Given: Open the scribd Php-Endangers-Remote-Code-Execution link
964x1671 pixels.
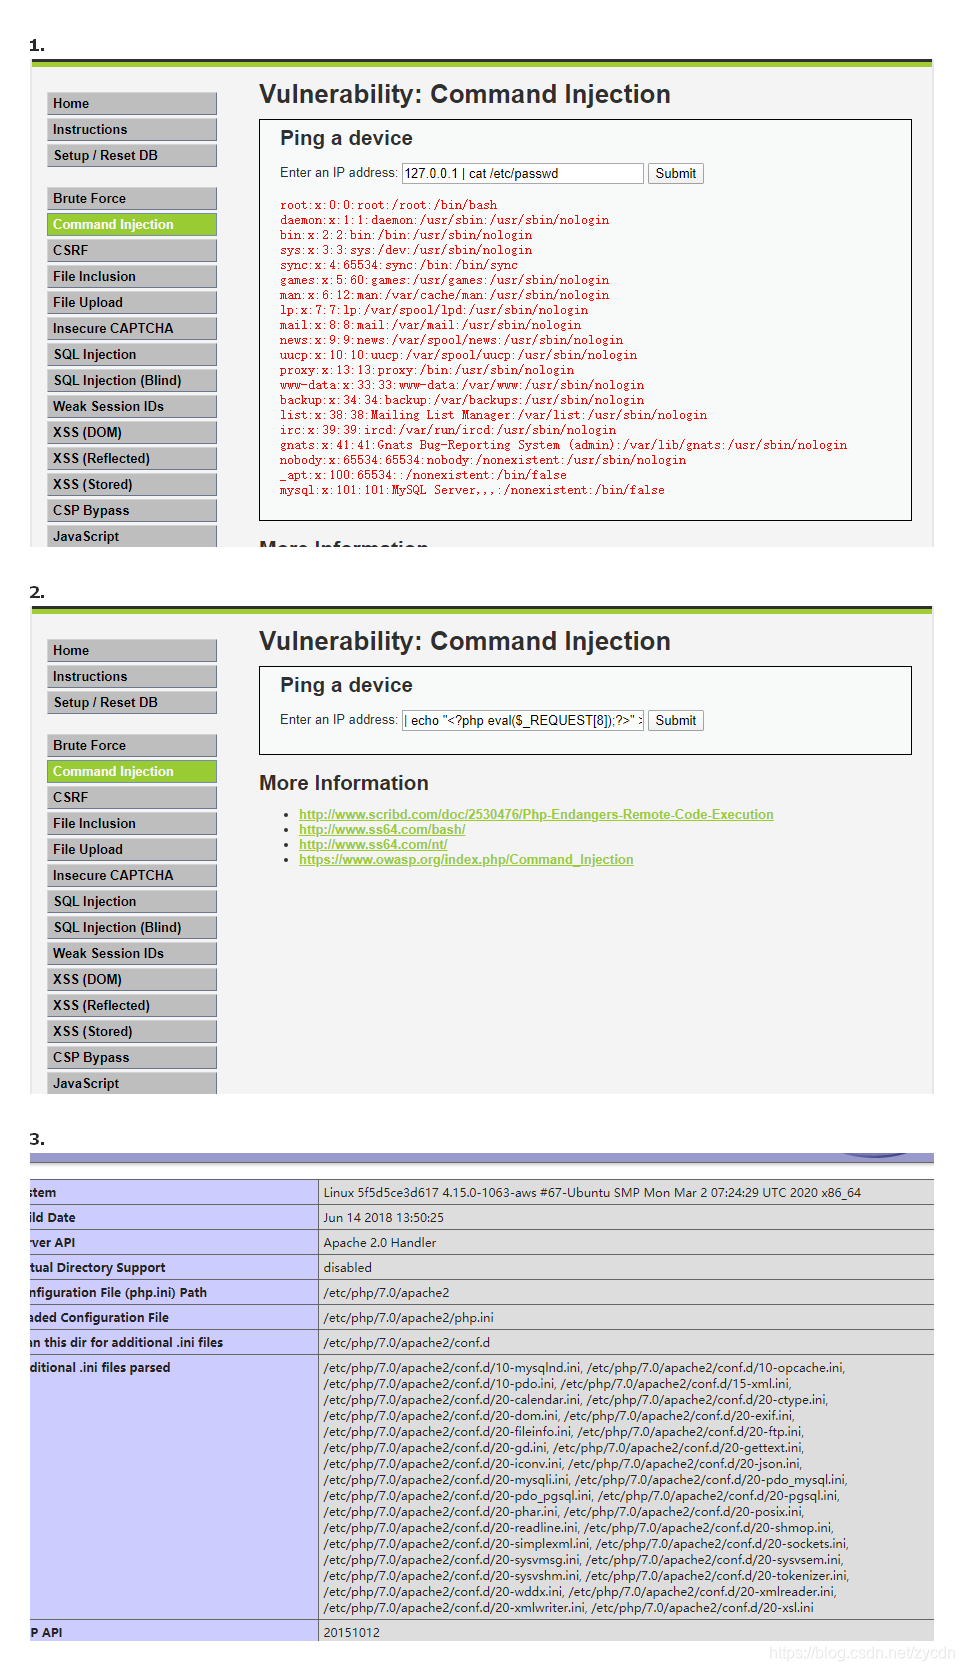Looking at the screenshot, I should pyautogui.click(x=536, y=814).
